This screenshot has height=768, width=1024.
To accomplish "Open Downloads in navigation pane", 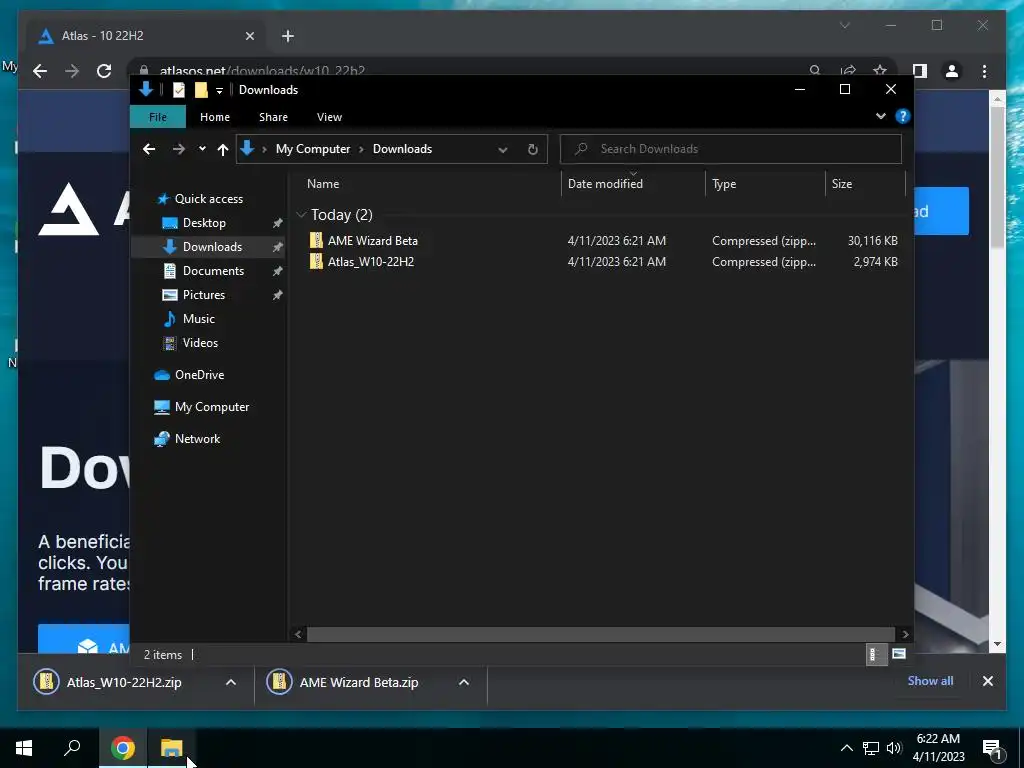I will coord(212,247).
